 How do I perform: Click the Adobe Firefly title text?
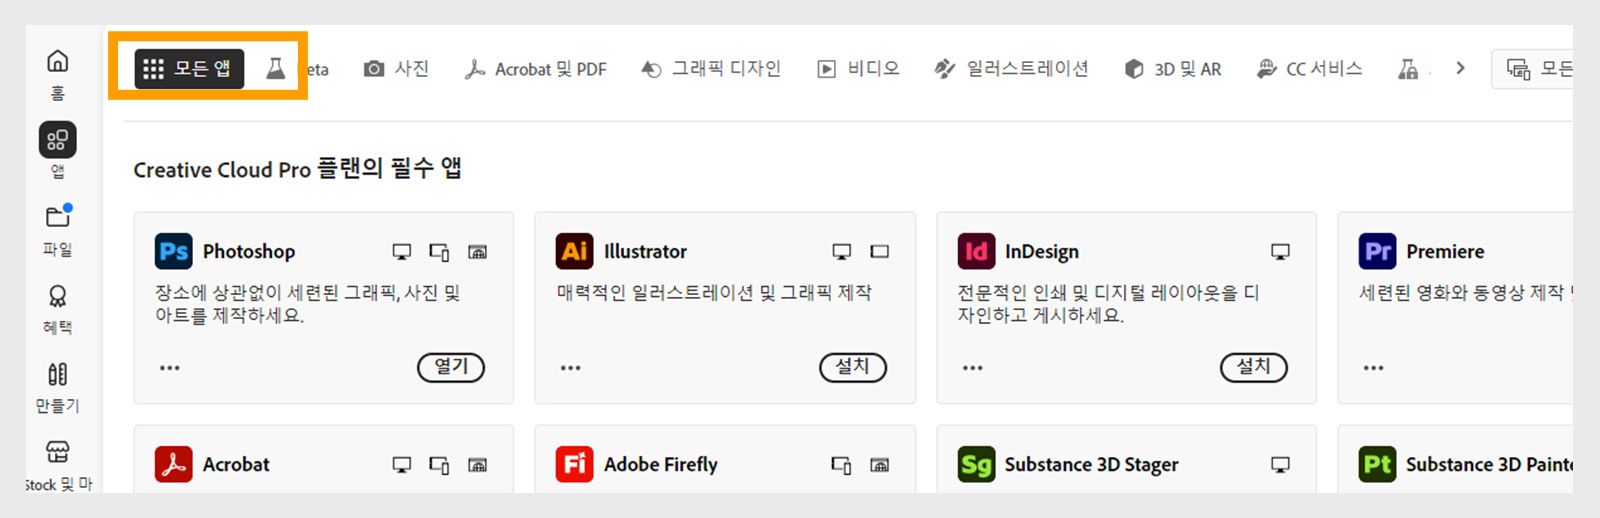[x=661, y=465]
